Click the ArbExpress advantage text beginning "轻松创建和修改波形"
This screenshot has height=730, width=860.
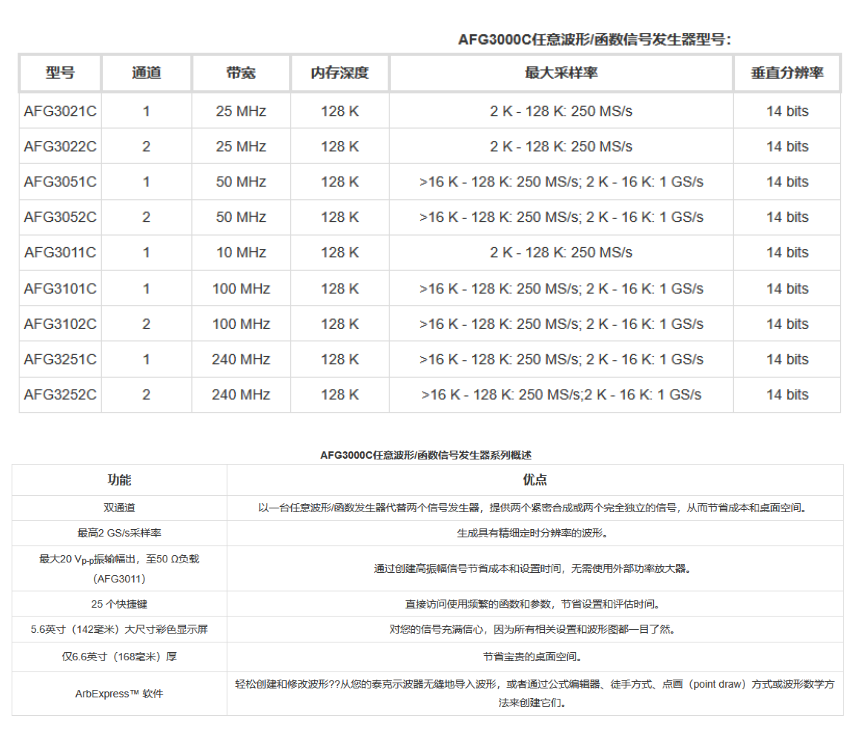535,693
